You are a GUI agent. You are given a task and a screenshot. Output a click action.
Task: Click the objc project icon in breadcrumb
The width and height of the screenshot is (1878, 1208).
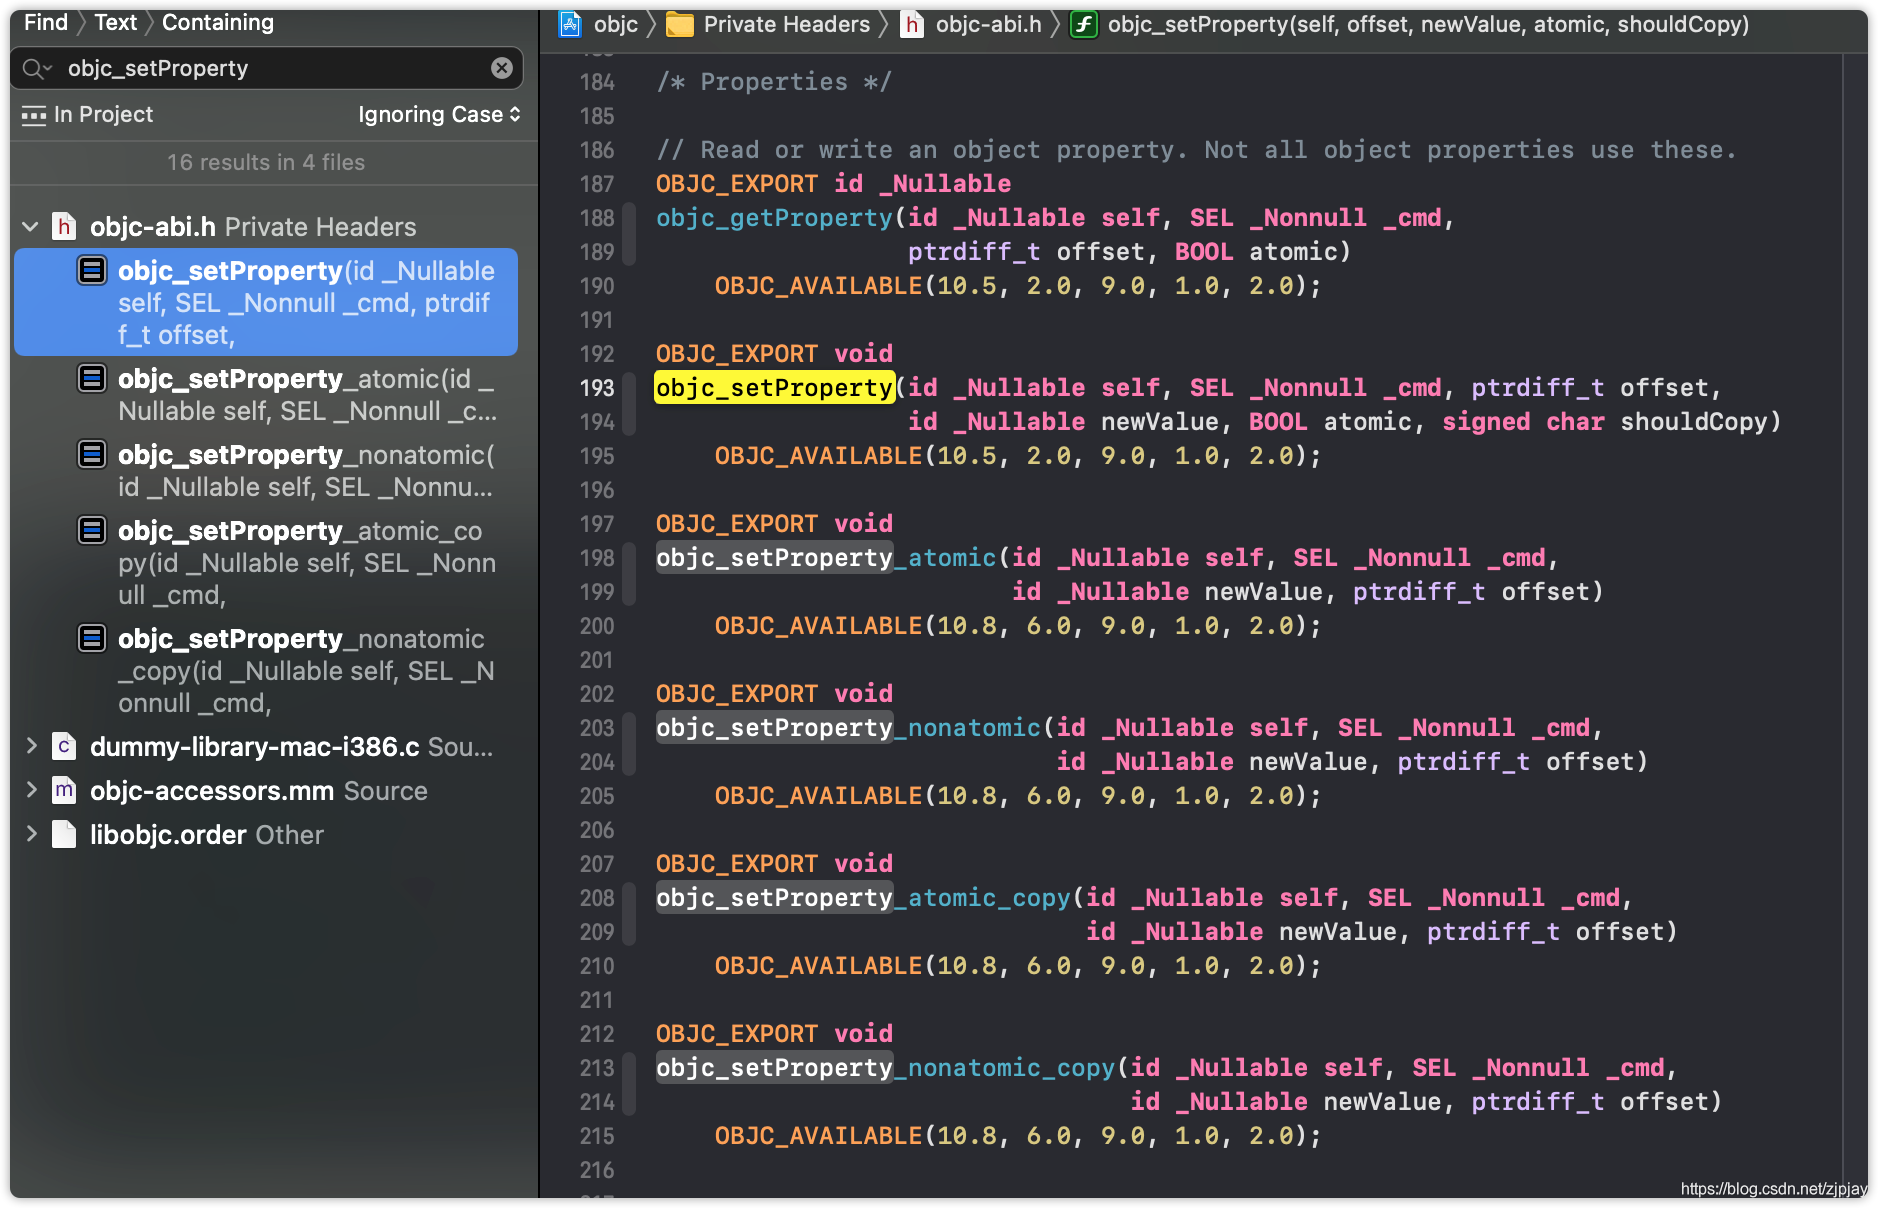click(570, 24)
